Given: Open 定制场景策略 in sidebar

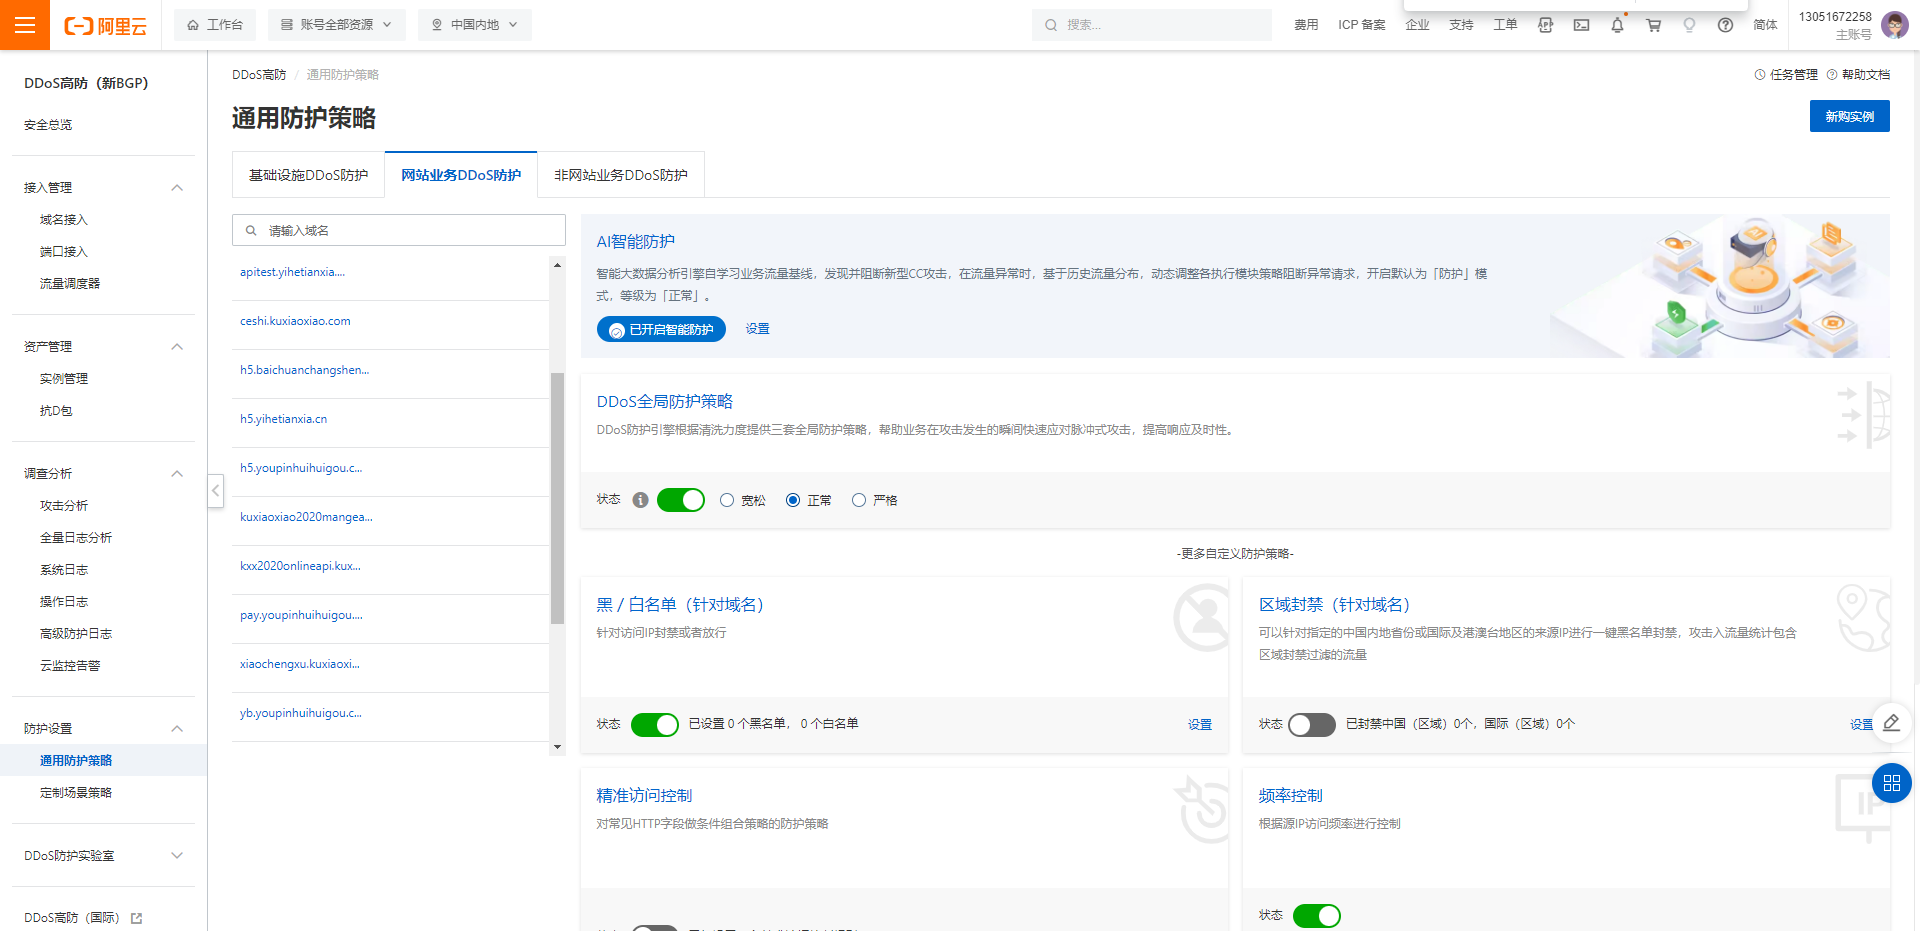Looking at the screenshot, I should [x=76, y=793].
